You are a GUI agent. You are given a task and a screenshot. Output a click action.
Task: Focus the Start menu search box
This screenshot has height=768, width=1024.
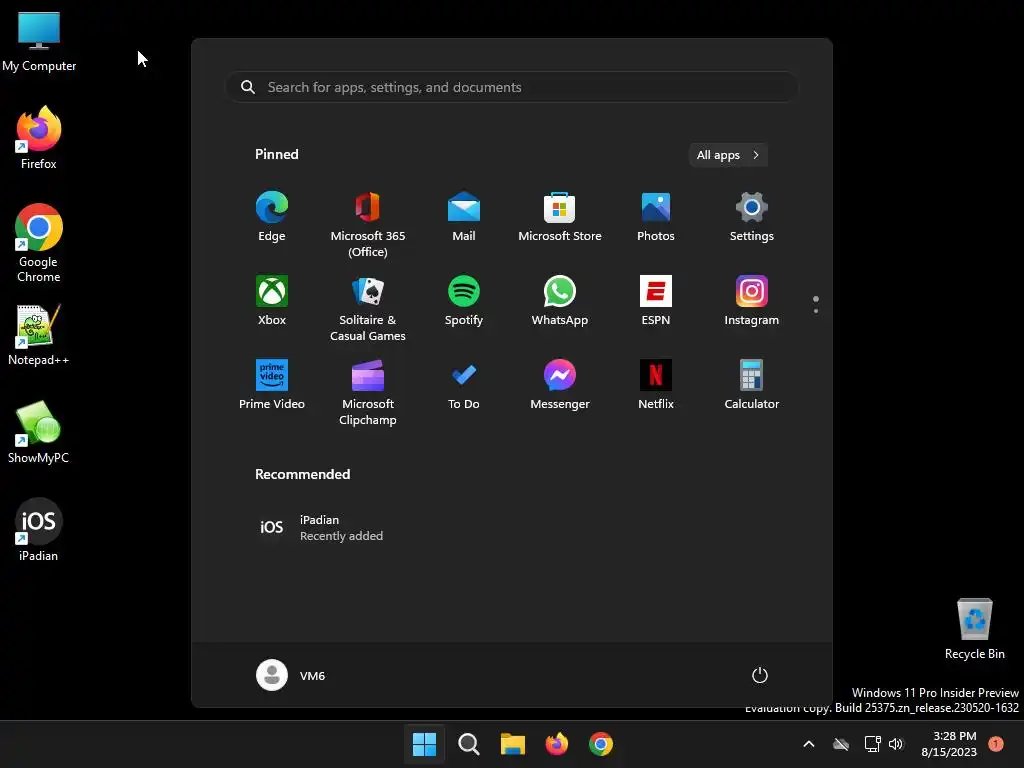pos(512,87)
